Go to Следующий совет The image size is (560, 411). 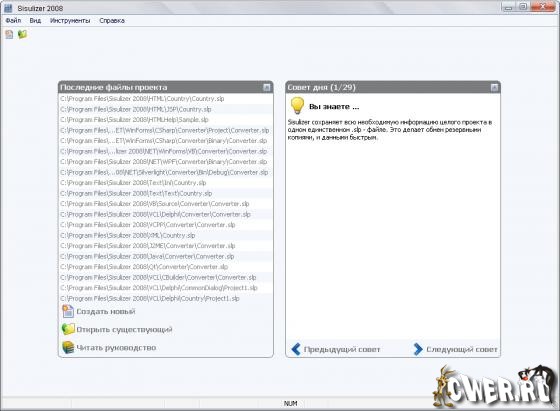click(x=461, y=350)
